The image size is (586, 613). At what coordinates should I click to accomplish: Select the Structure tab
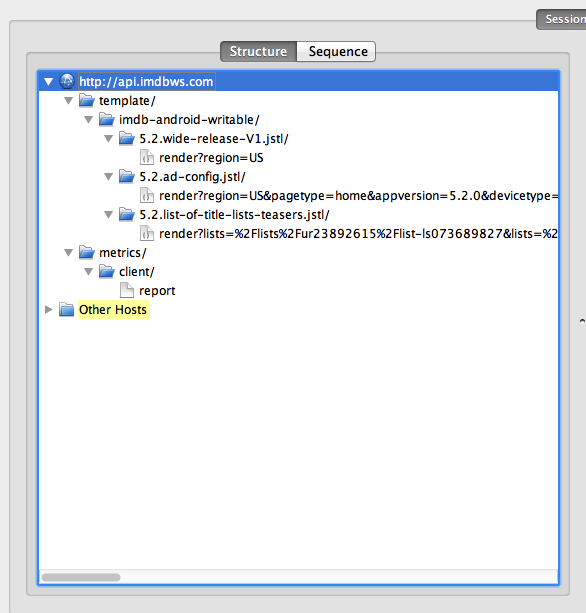[x=258, y=52]
